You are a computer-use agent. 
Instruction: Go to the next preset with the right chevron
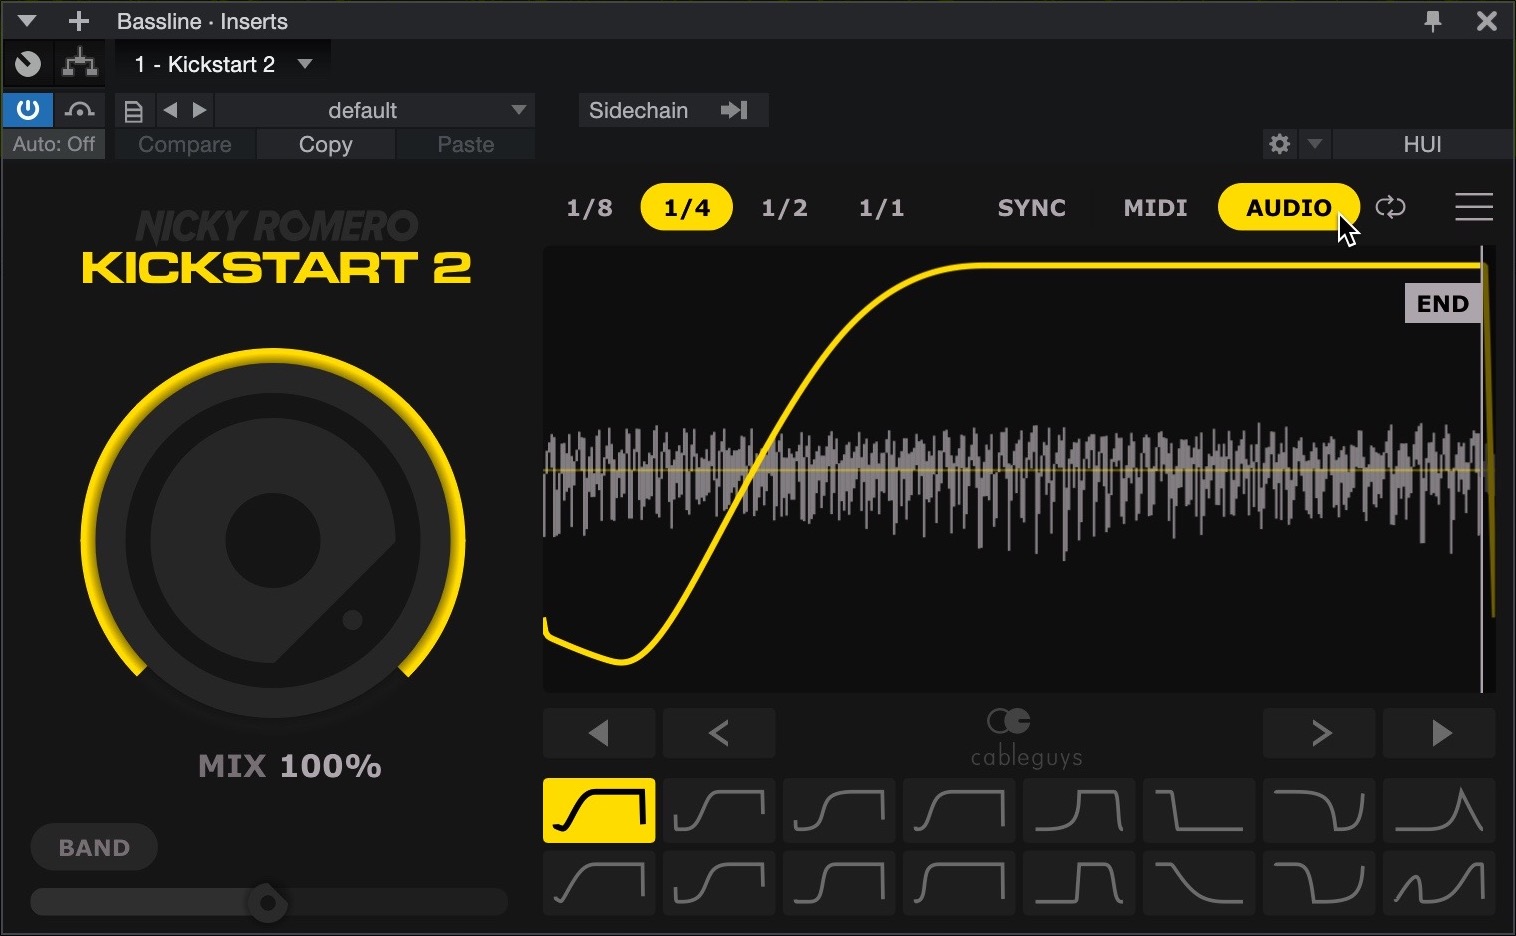[x=1319, y=733]
